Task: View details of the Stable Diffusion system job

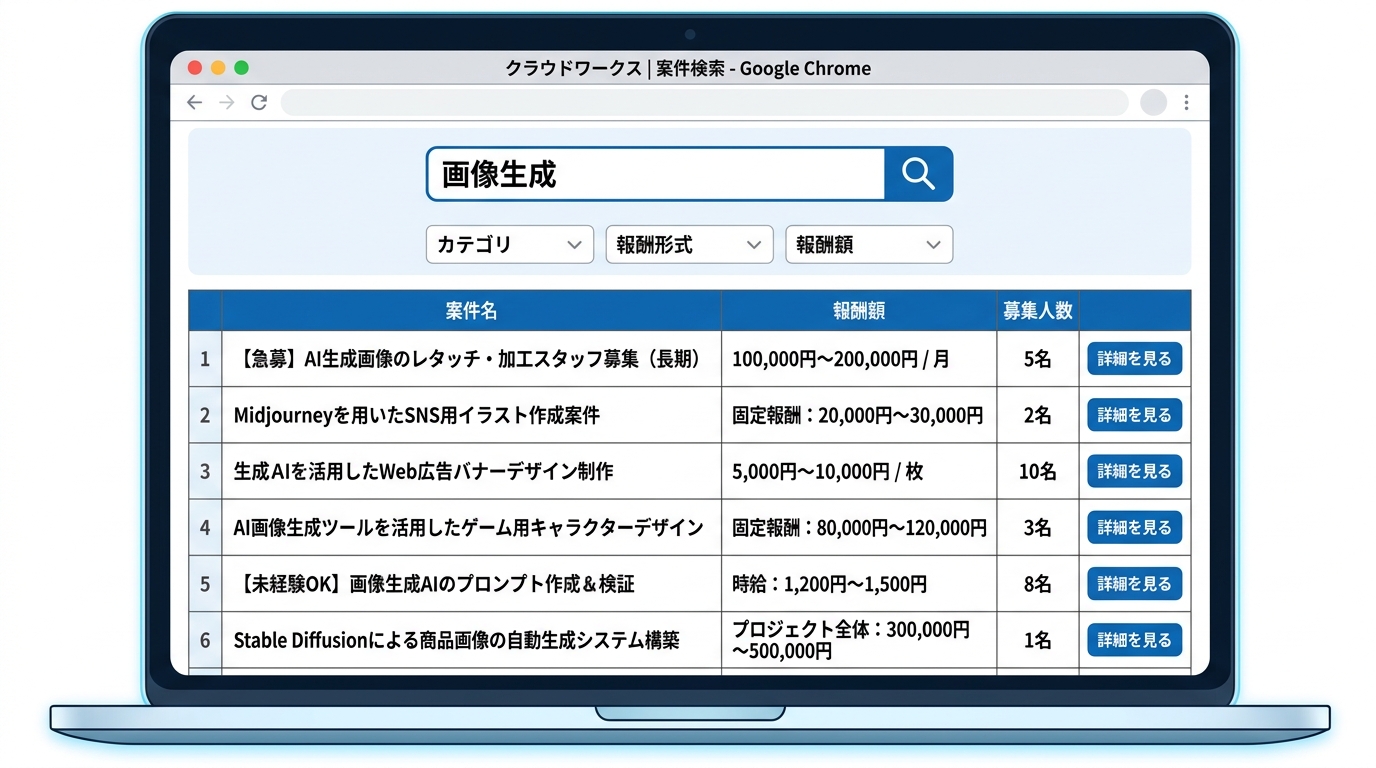Action: pyautogui.click(x=1134, y=640)
